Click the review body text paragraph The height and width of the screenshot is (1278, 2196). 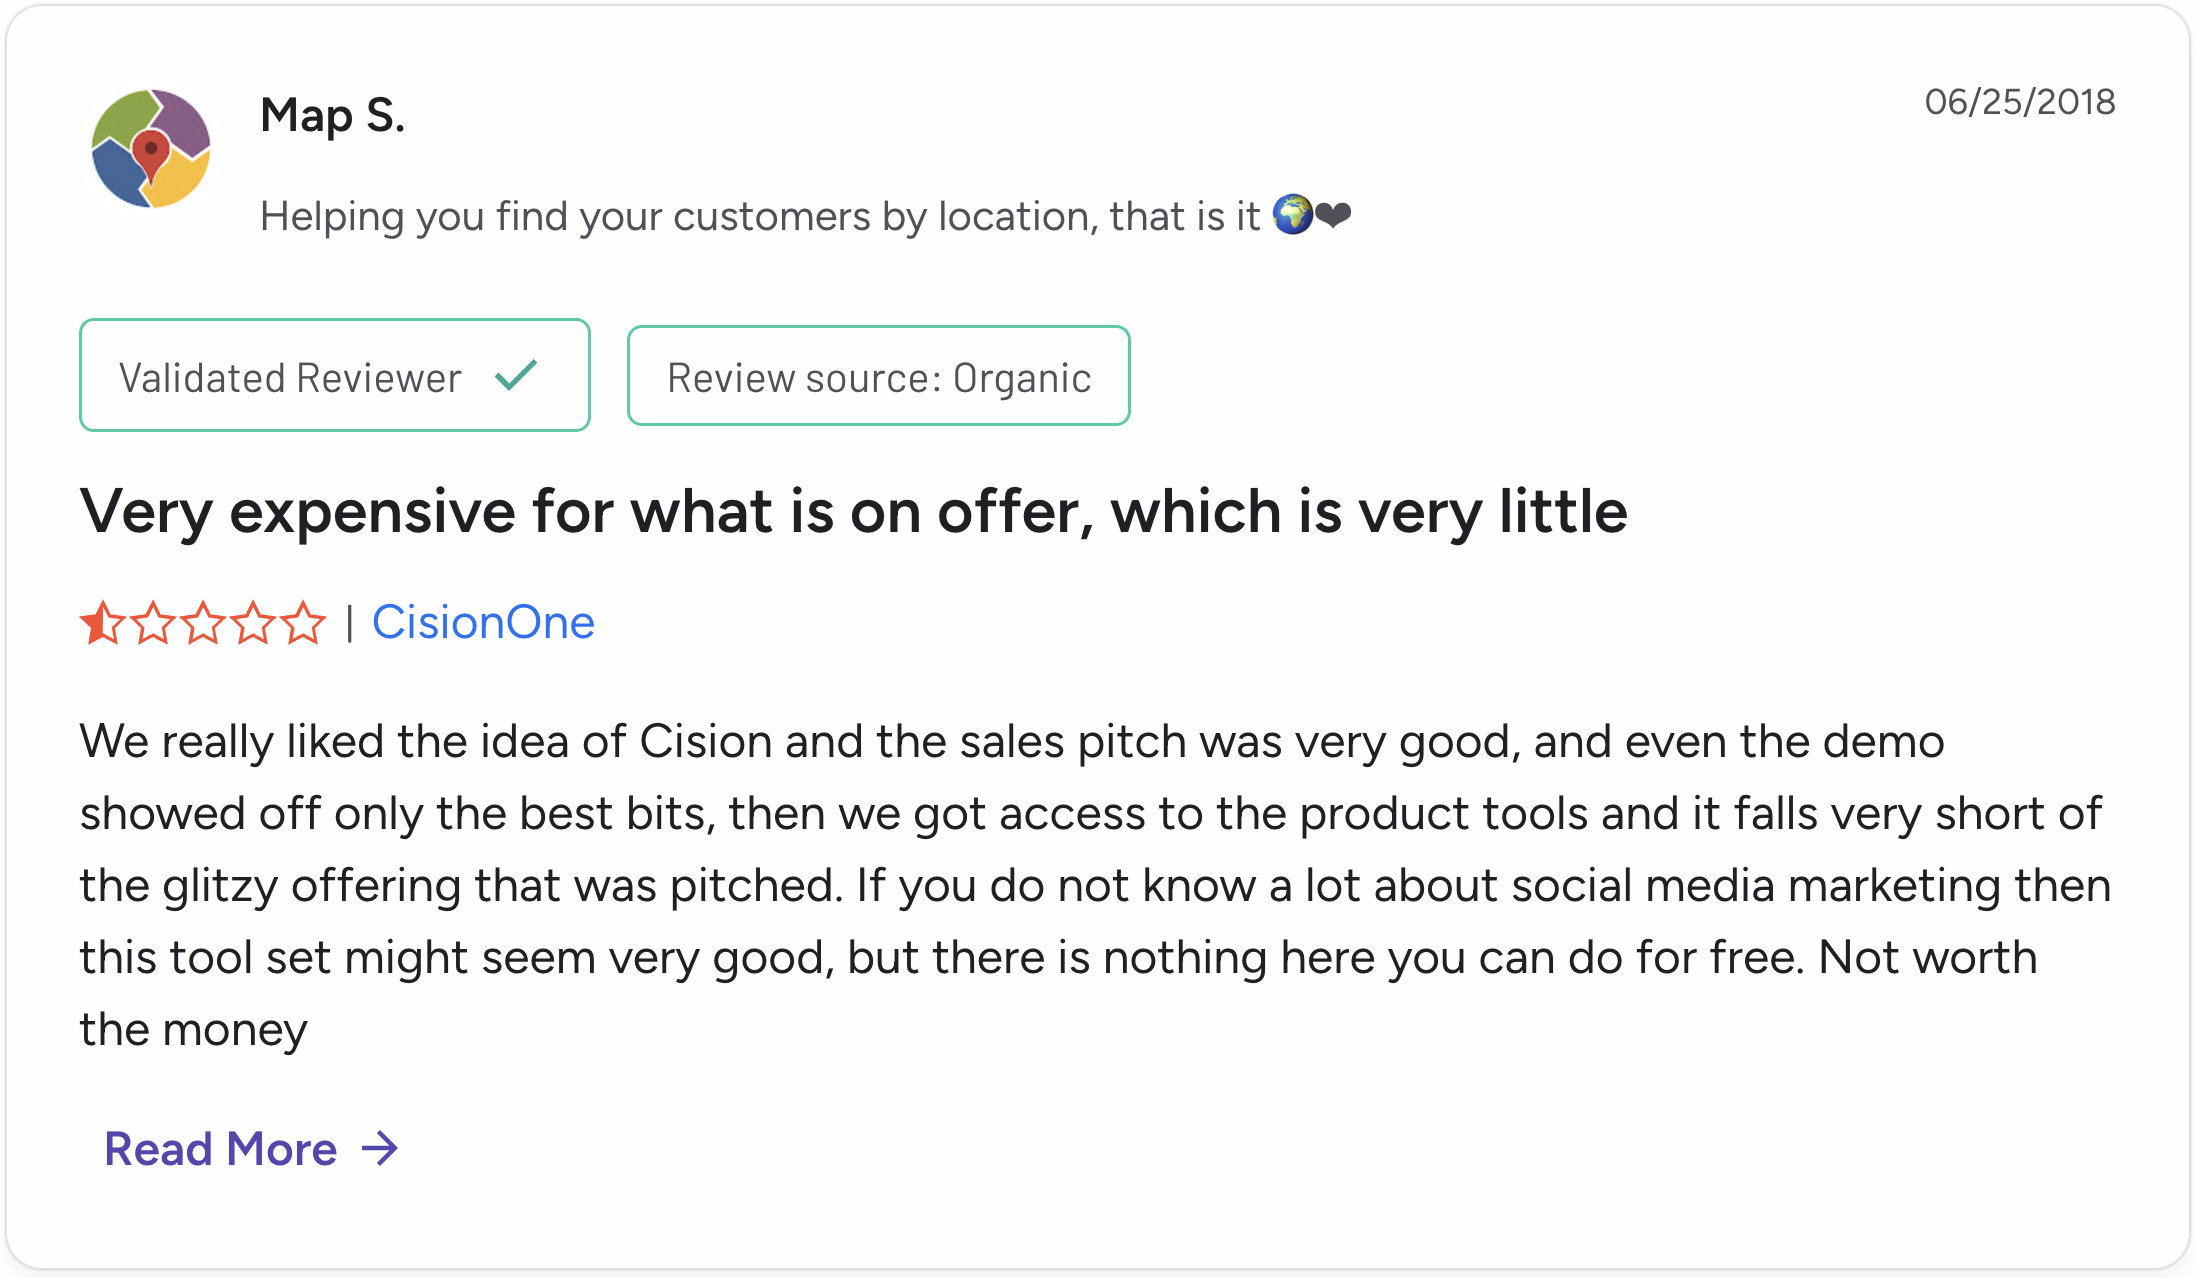pyautogui.click(x=1095, y=885)
